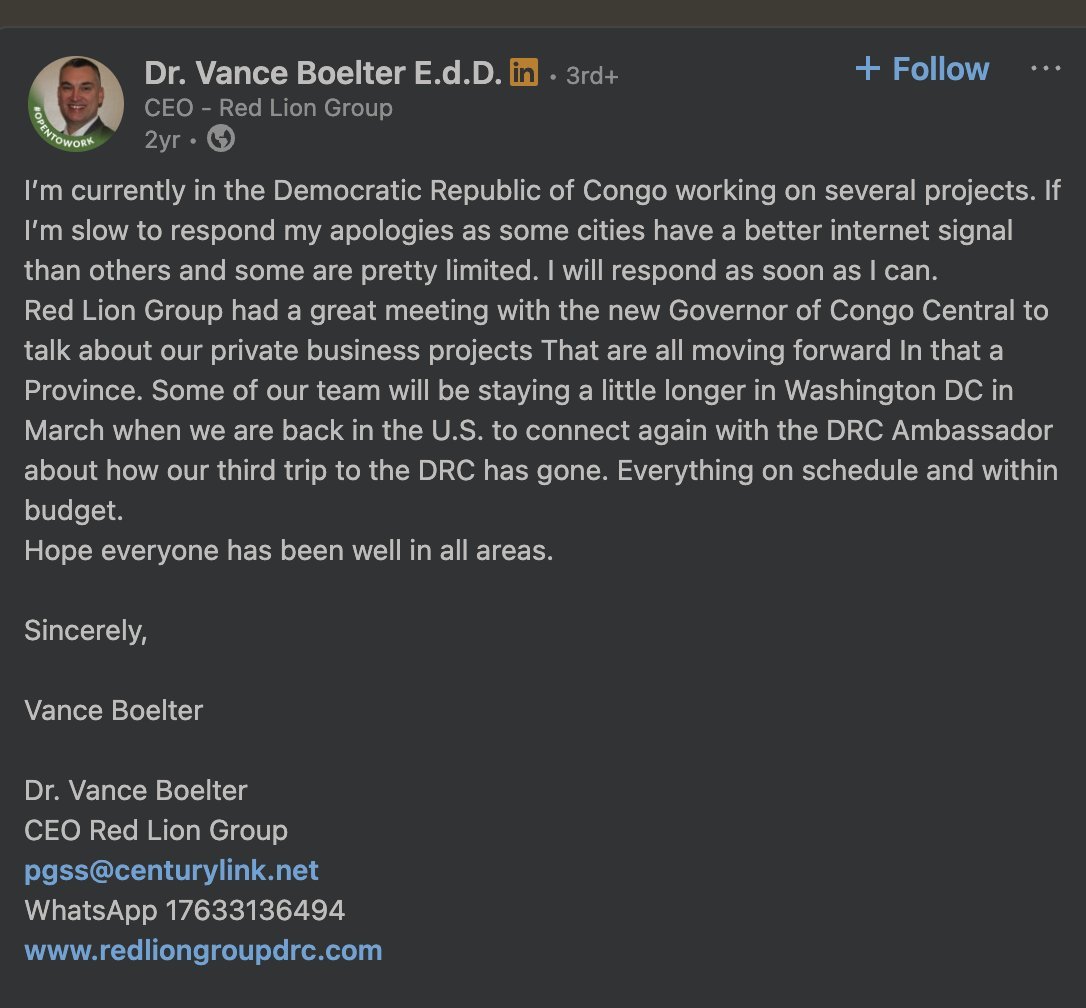This screenshot has height=1008, width=1086.
Task: Click the "Hope everyone has been well" sentence
Action: click(x=288, y=550)
